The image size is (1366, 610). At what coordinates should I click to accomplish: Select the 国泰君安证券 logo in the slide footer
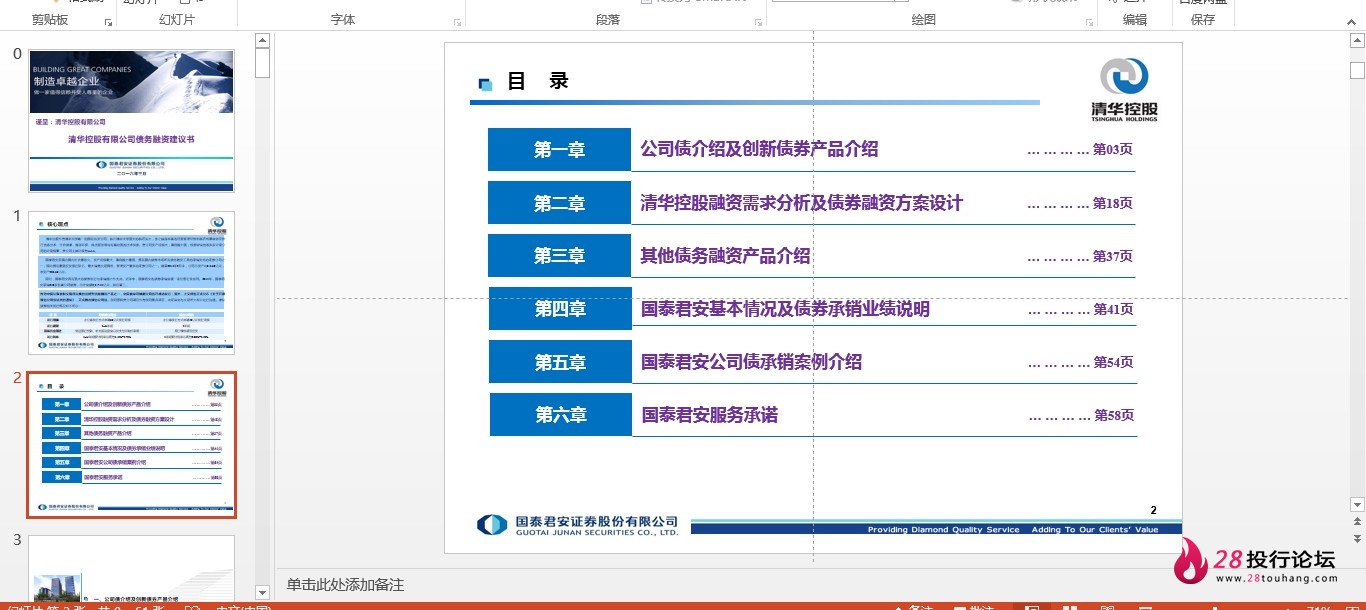click(x=578, y=525)
